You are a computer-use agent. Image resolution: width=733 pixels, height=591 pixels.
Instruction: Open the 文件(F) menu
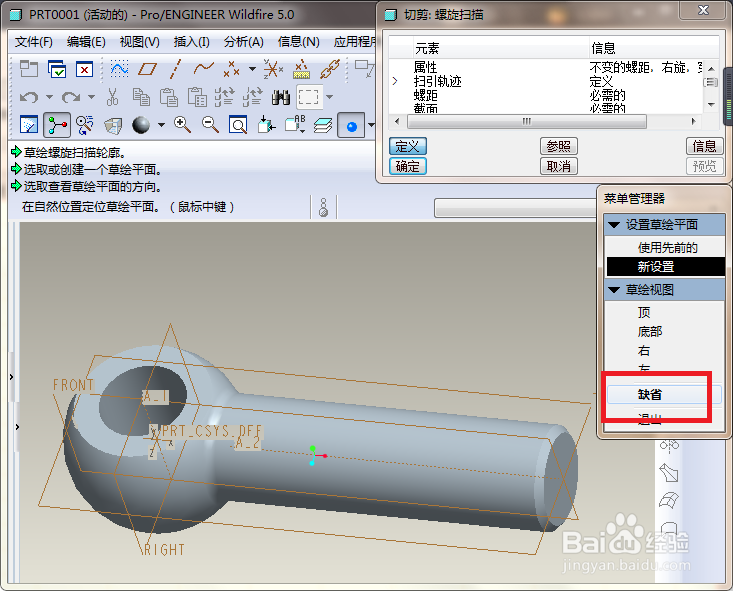point(34,42)
